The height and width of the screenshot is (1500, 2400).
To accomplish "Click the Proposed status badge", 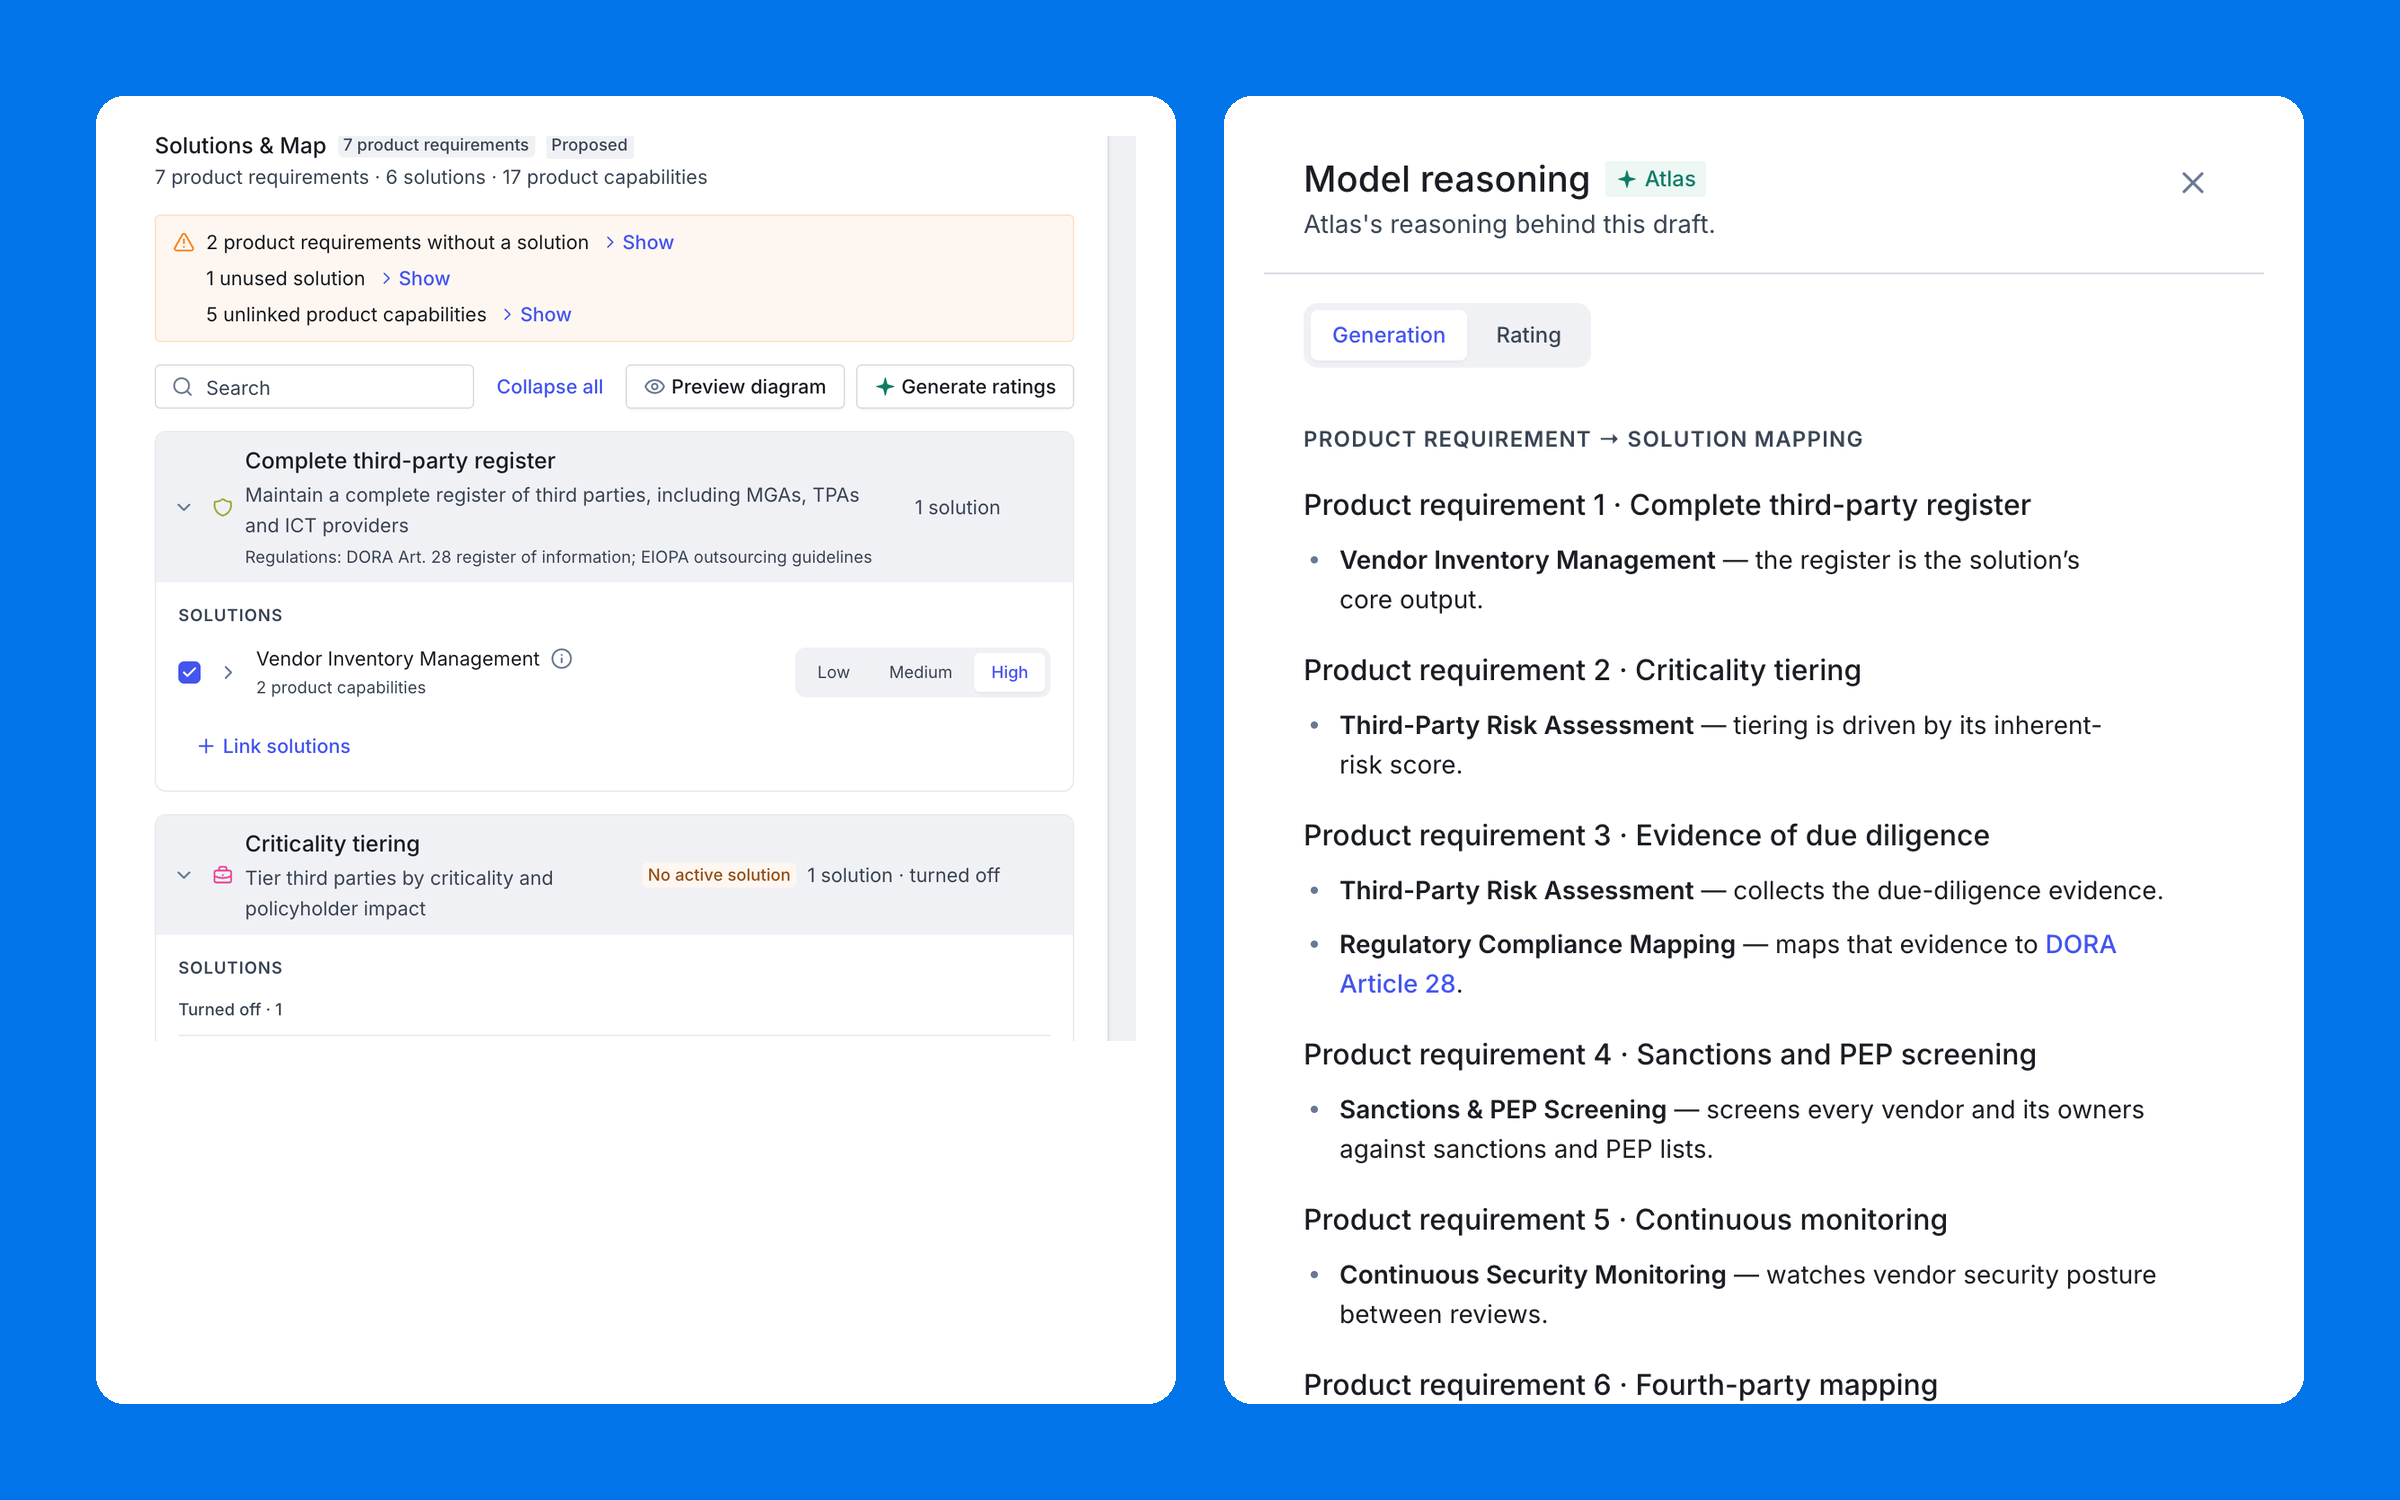I will pyautogui.click(x=589, y=145).
